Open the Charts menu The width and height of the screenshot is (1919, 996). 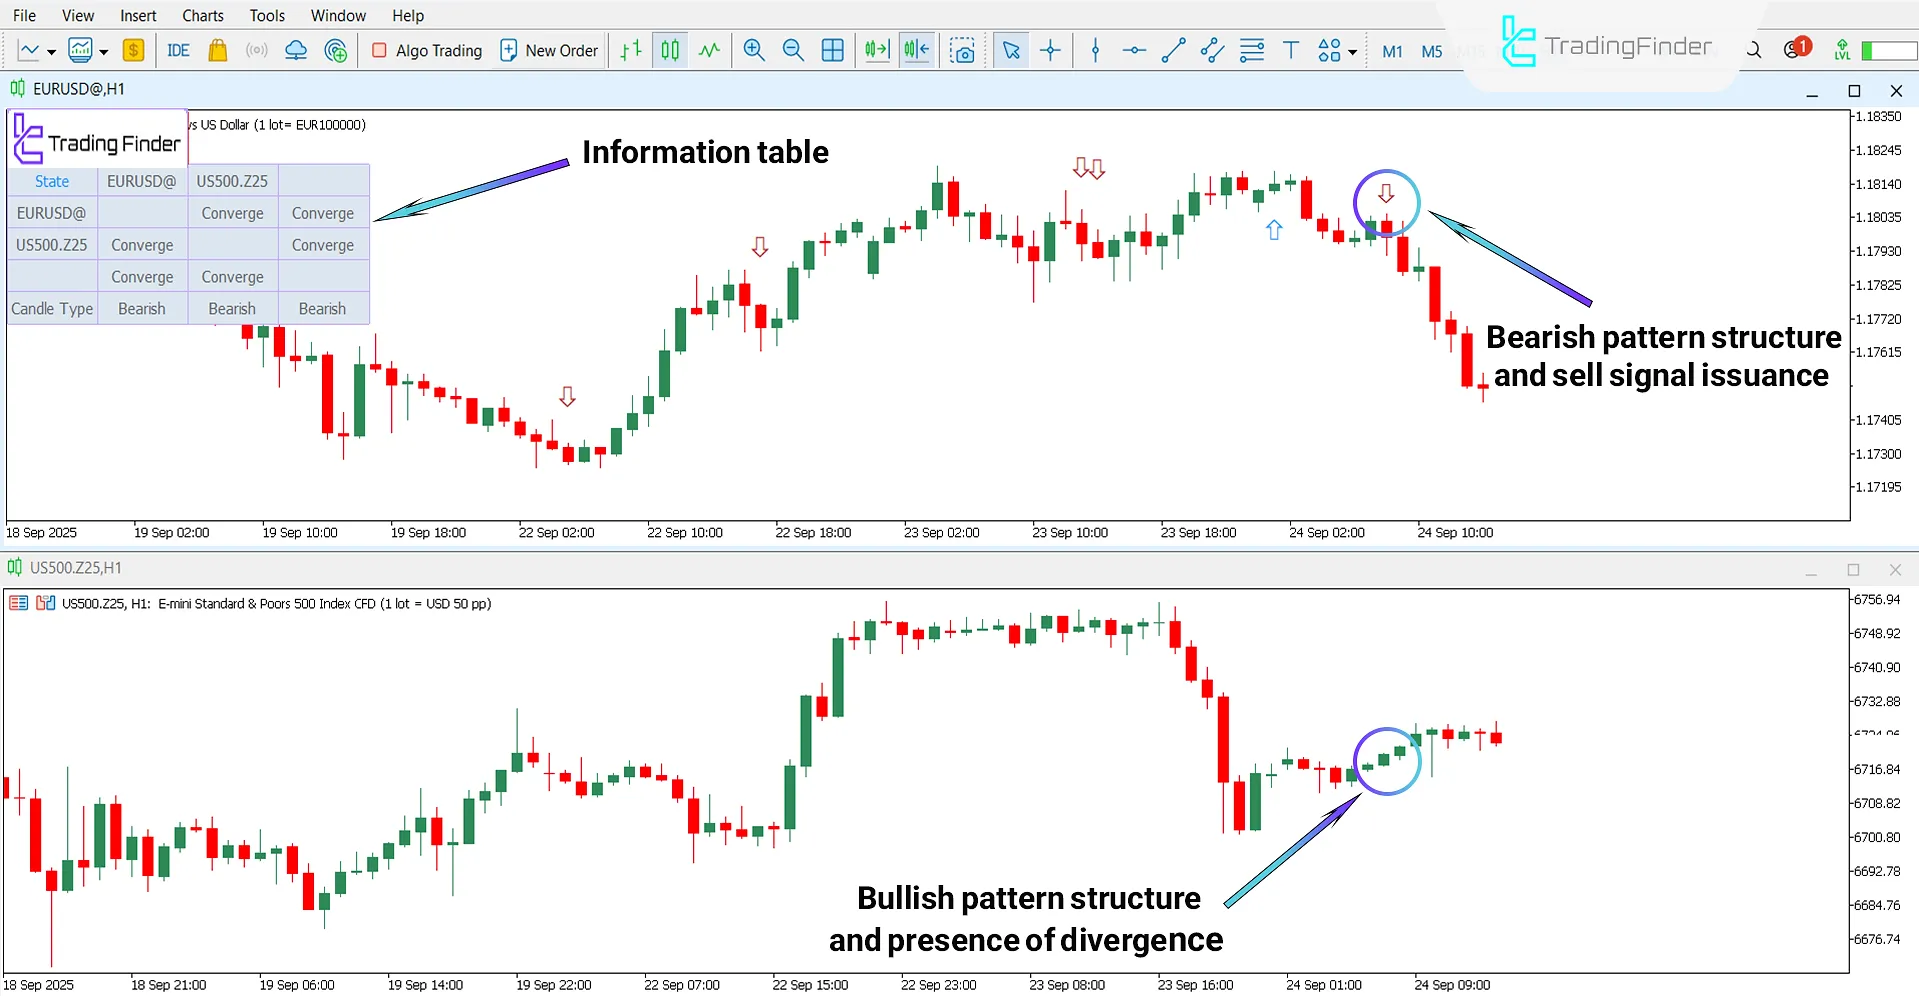coord(202,15)
